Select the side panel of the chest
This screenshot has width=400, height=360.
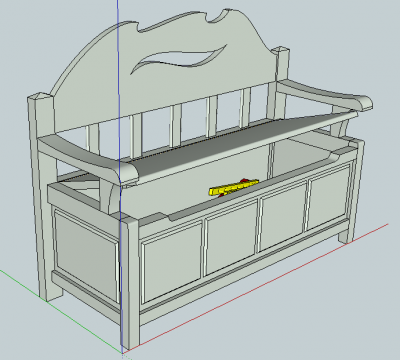click(x=86, y=257)
